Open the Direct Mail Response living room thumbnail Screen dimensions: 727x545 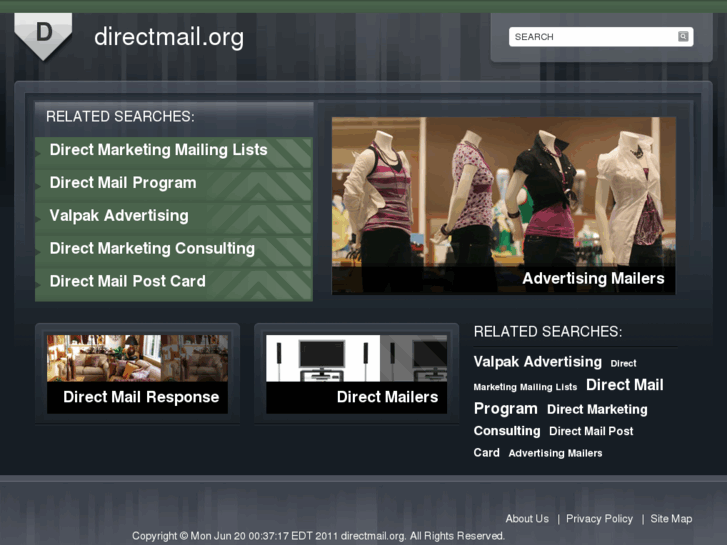(137, 358)
